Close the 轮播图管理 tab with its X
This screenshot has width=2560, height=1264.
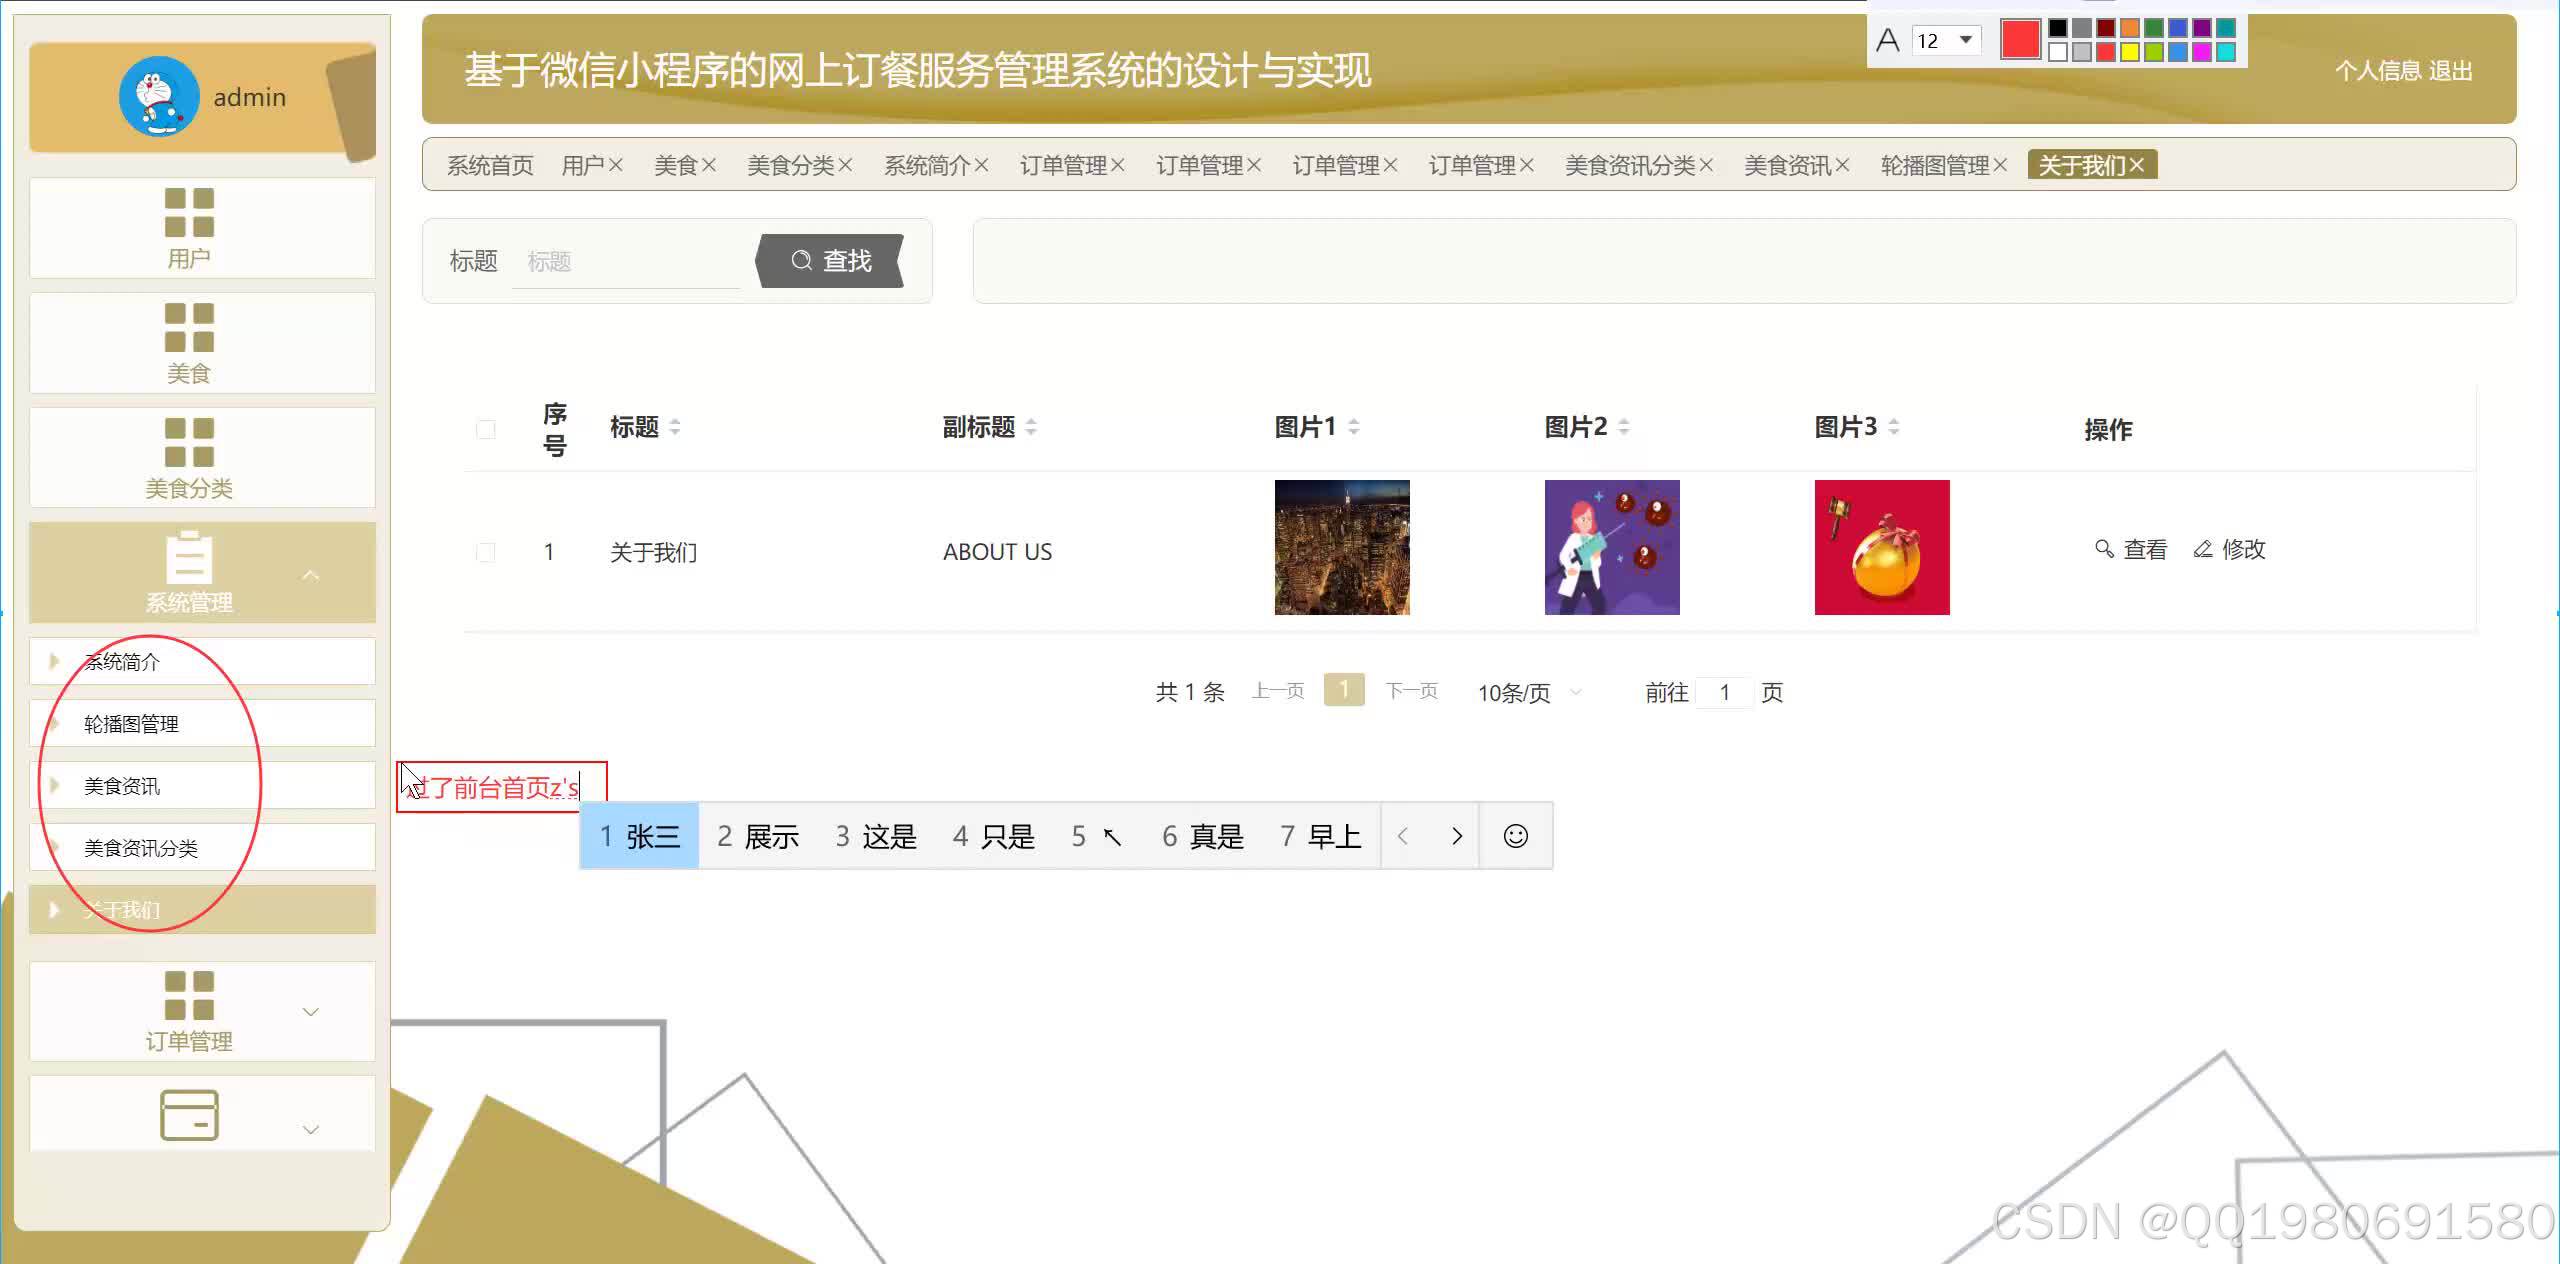point(1999,165)
